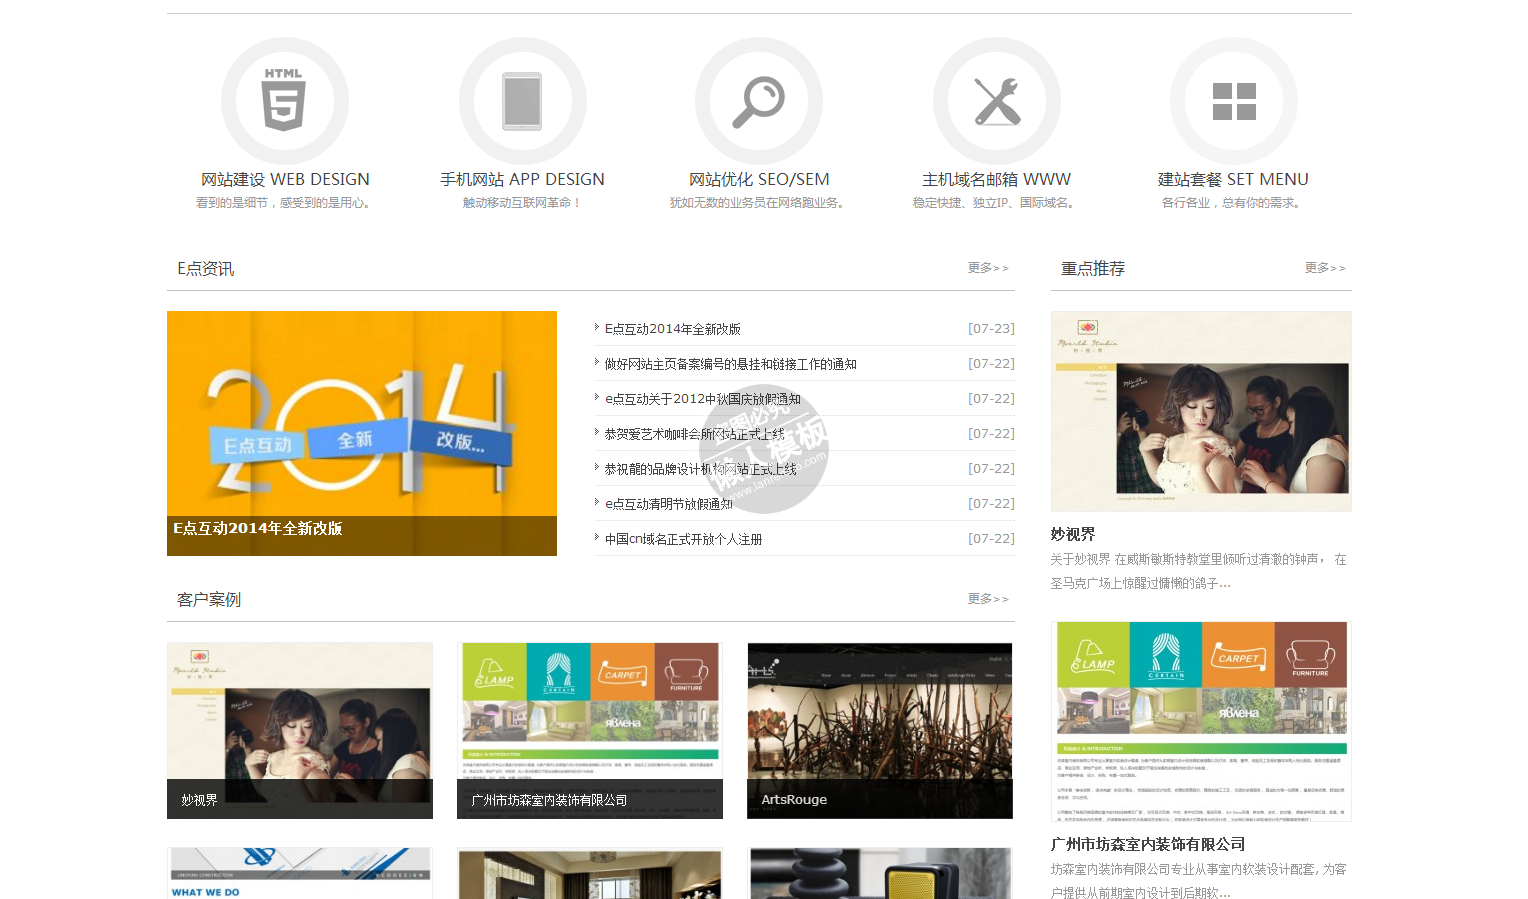Click the magnifier SEO/SEM icon

[x=759, y=101]
